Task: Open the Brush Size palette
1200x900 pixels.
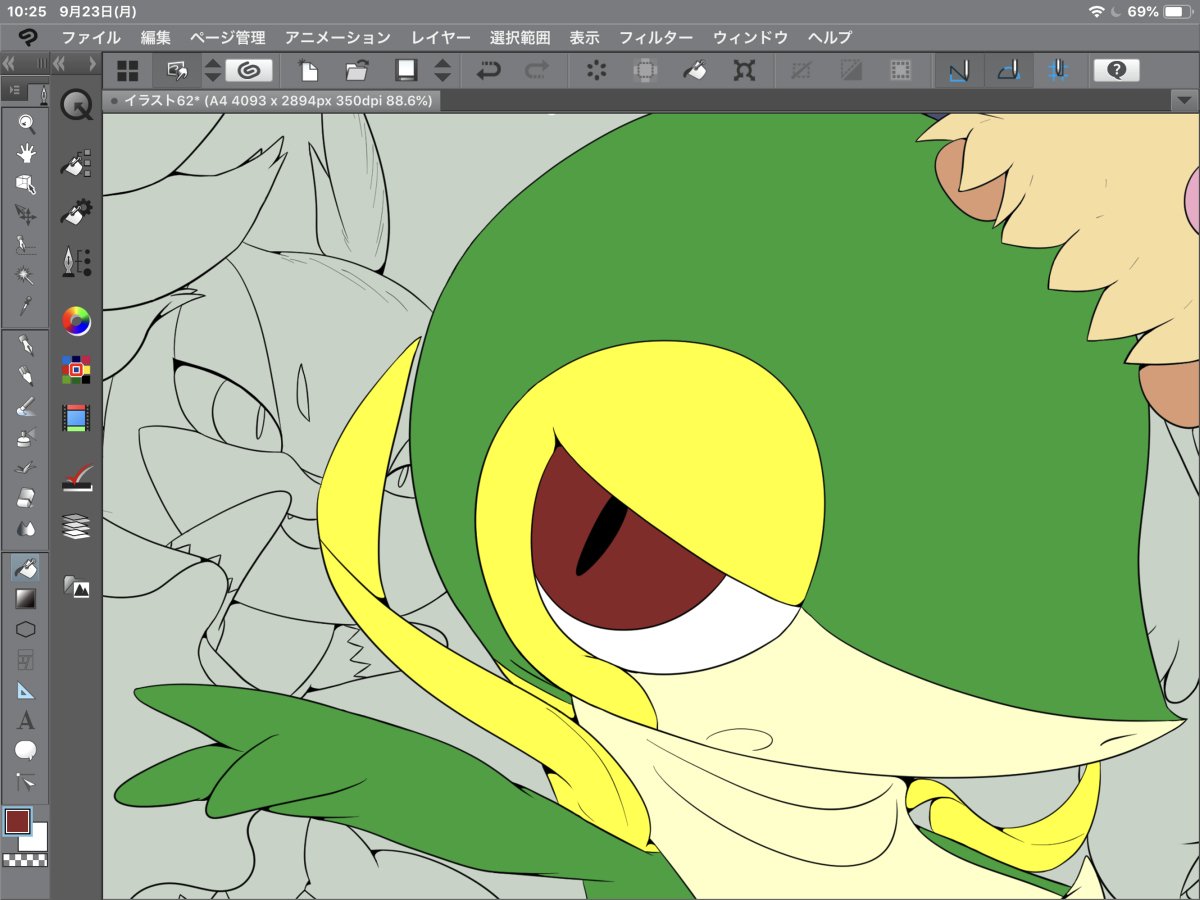Action: (77, 263)
